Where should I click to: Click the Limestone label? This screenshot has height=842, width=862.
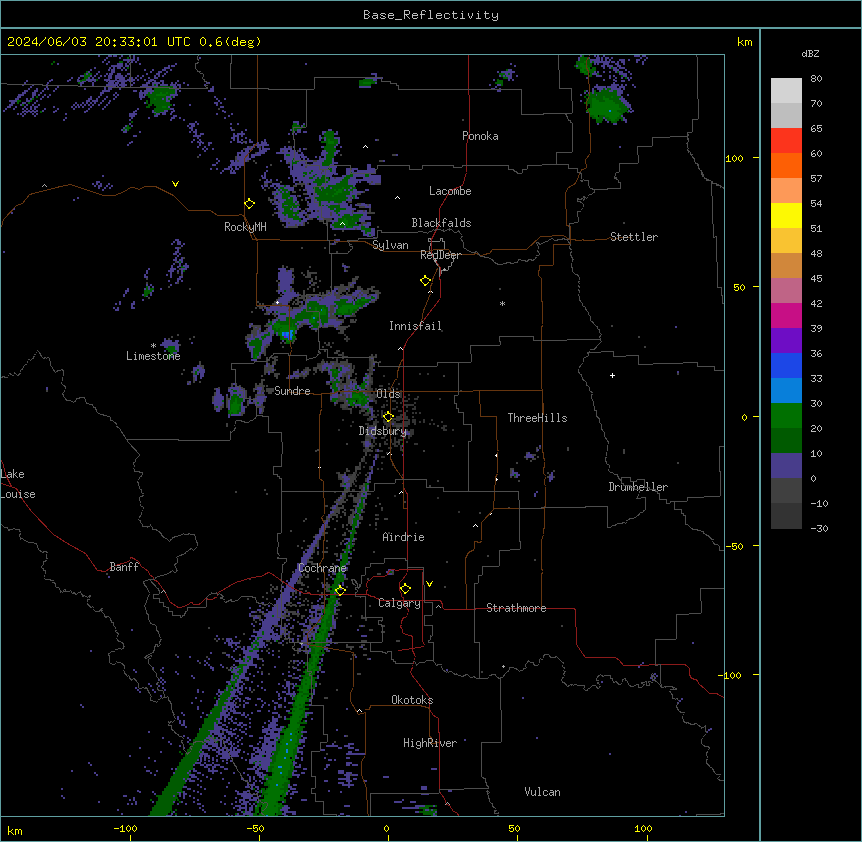click(153, 356)
